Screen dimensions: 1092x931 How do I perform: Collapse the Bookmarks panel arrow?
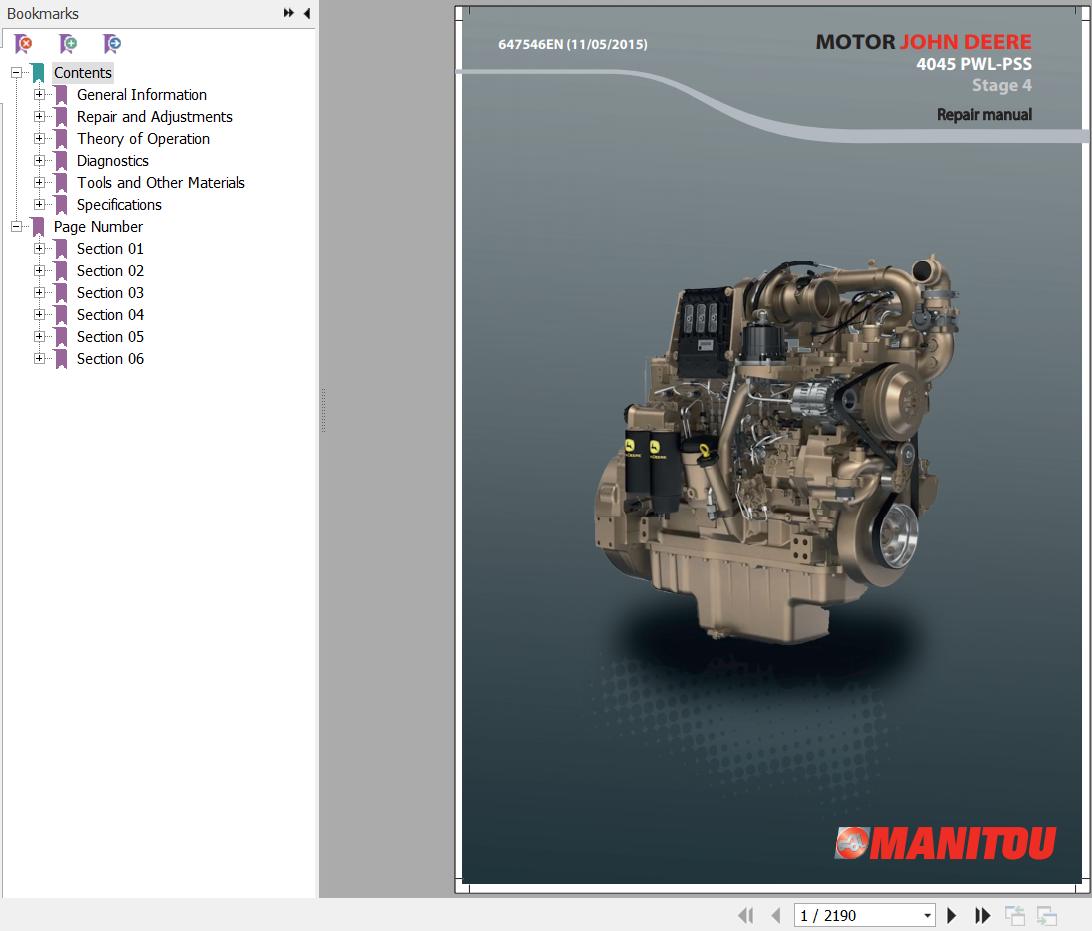(x=306, y=13)
